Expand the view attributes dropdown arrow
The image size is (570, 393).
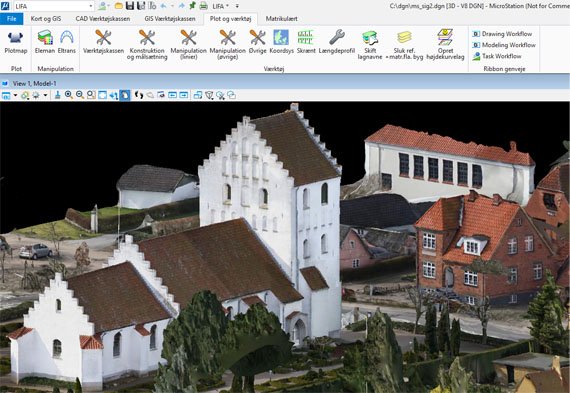click(15, 95)
